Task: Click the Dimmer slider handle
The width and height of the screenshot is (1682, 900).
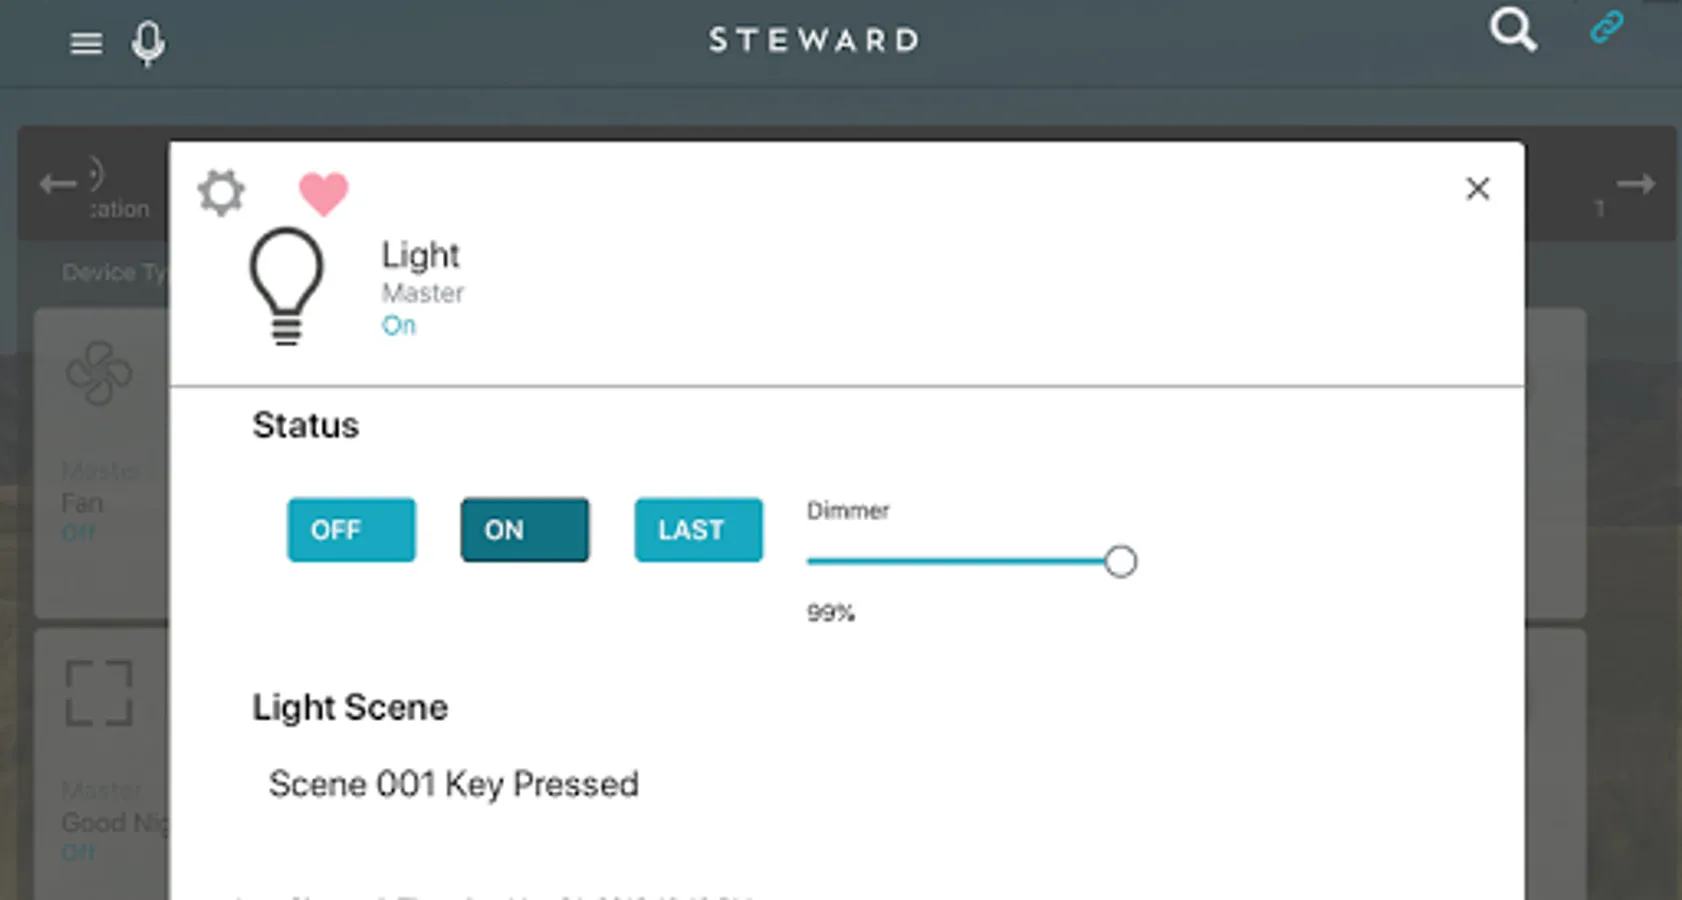Action: point(1120,562)
